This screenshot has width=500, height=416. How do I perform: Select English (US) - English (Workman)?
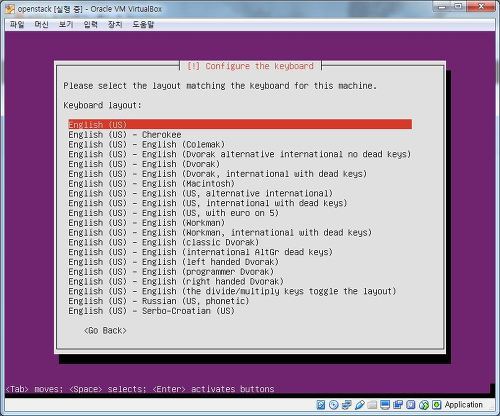[x=147, y=223]
